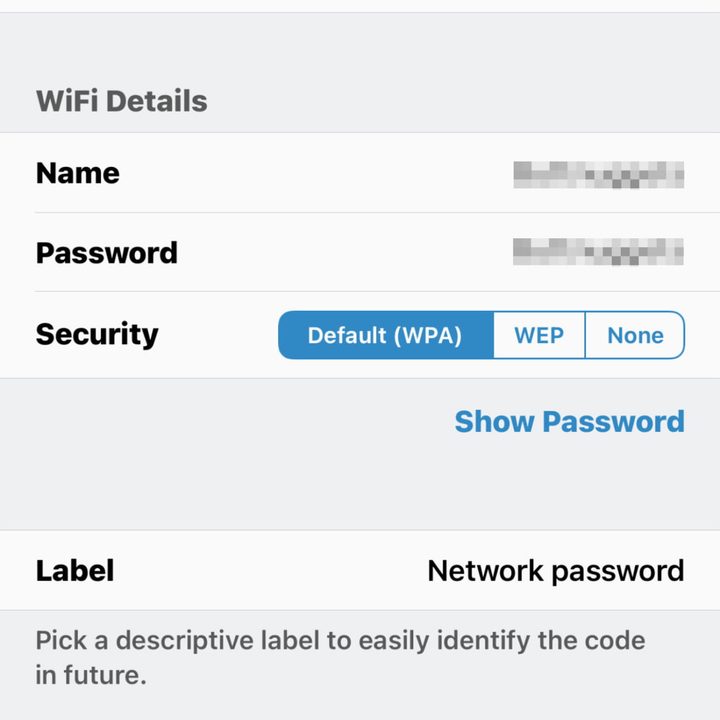The width and height of the screenshot is (720, 720).
Task: Edit the blurred WiFi name value
Action: pos(598,173)
